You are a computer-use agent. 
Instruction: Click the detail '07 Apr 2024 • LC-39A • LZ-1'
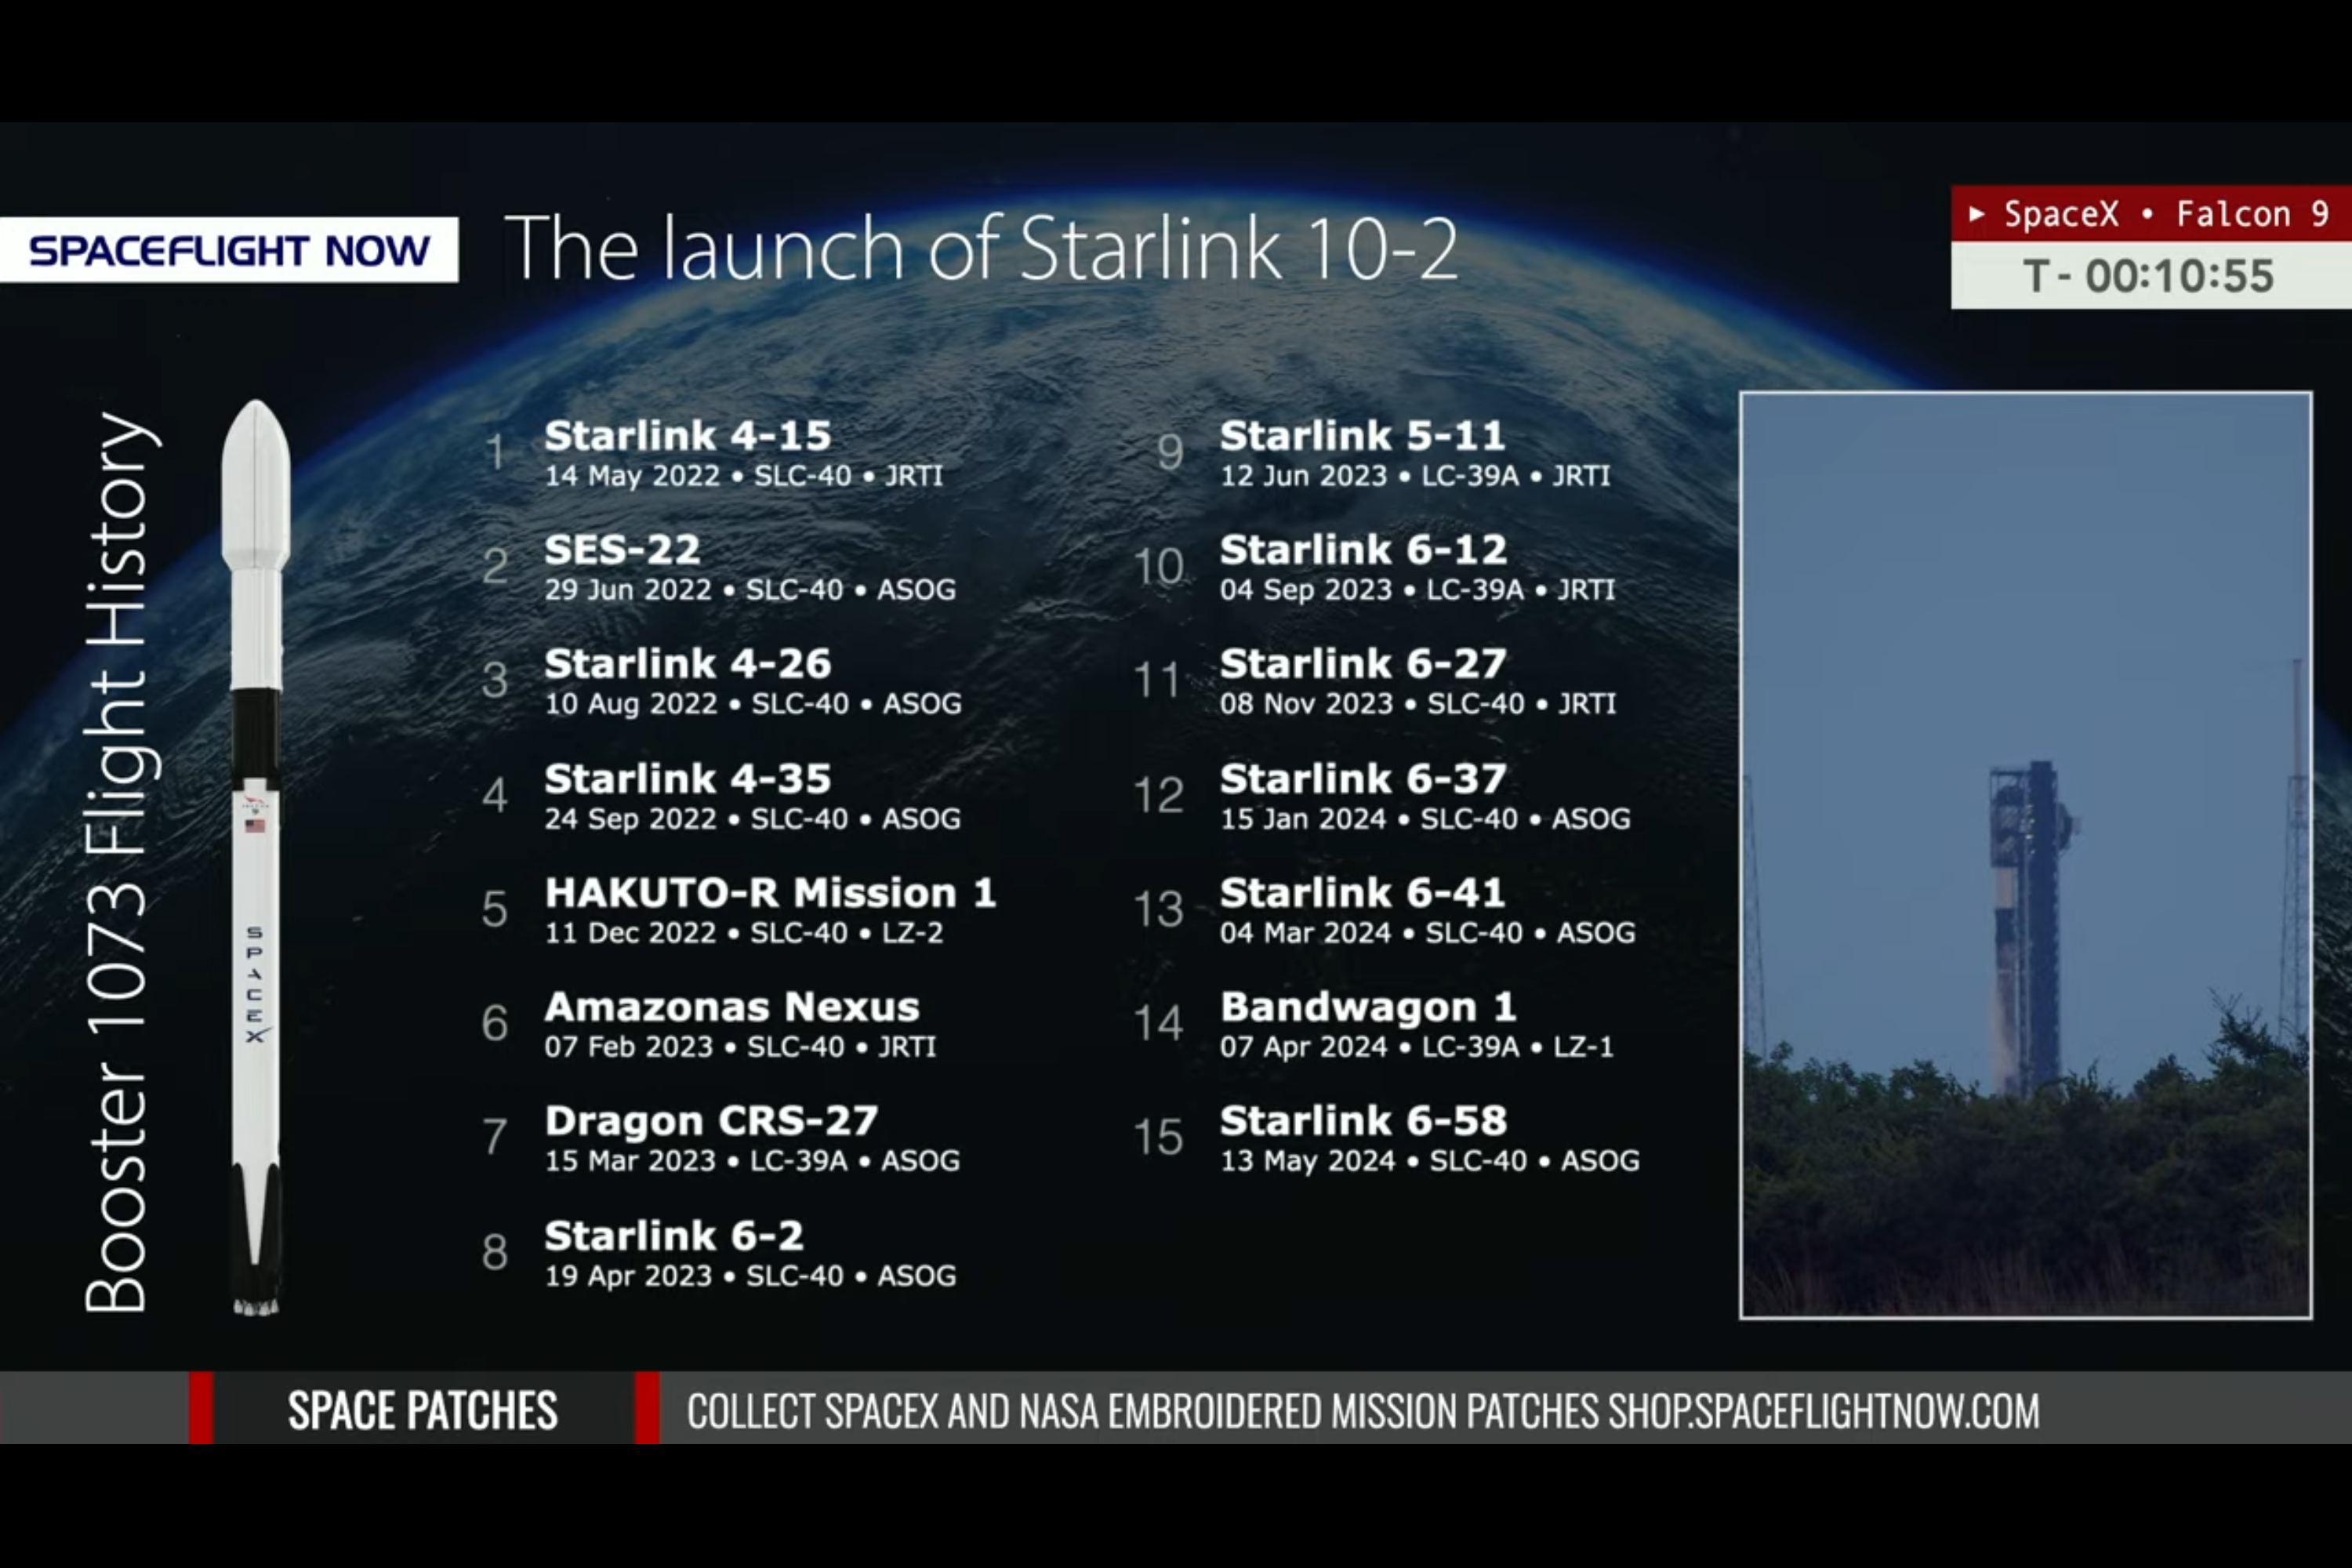[1417, 1047]
